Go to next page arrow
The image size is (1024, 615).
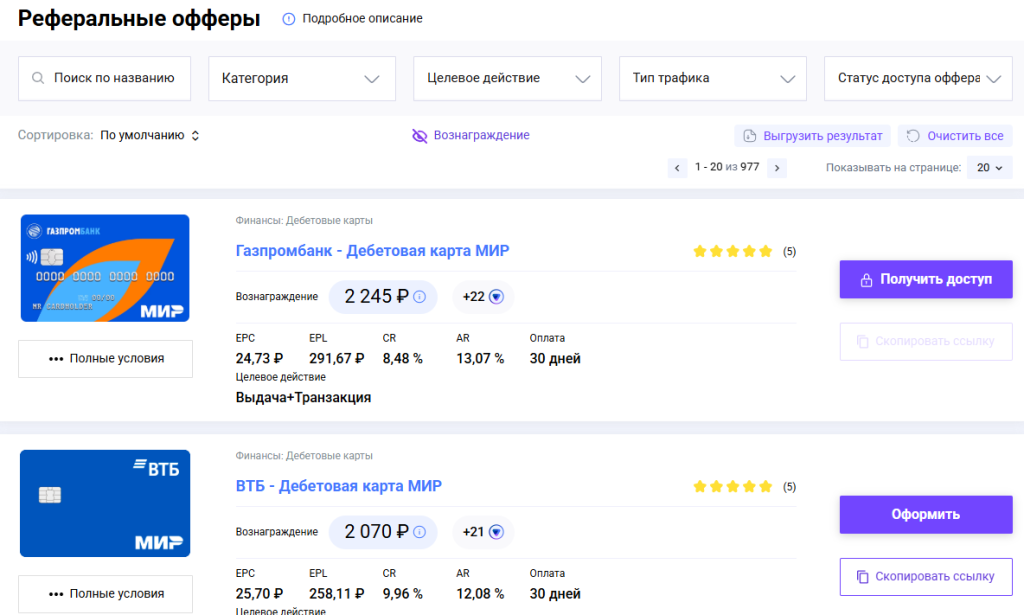(776, 168)
